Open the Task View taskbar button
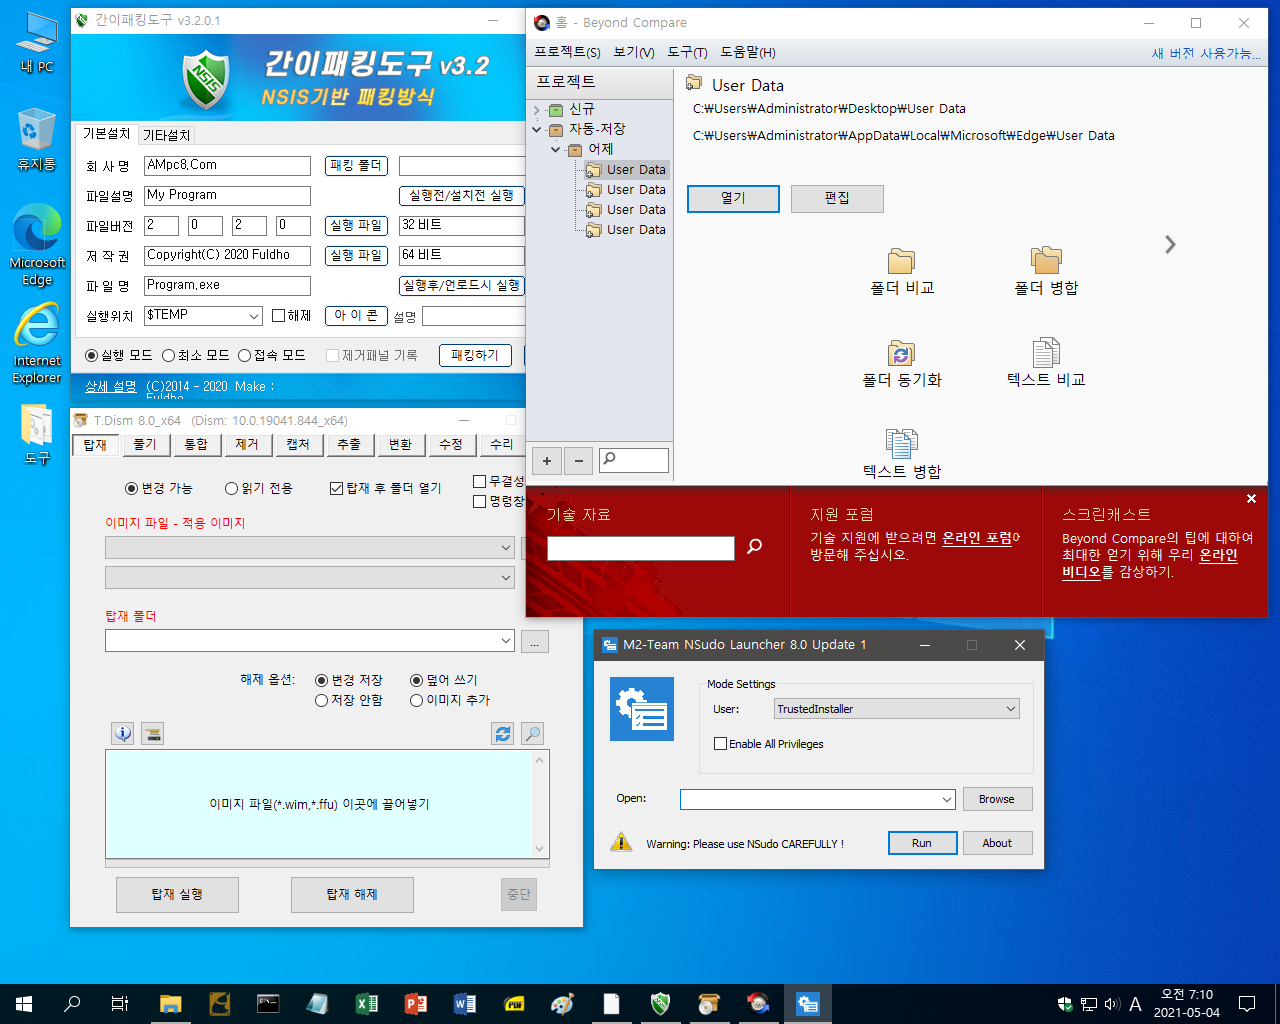The height and width of the screenshot is (1024, 1280). (x=120, y=1003)
